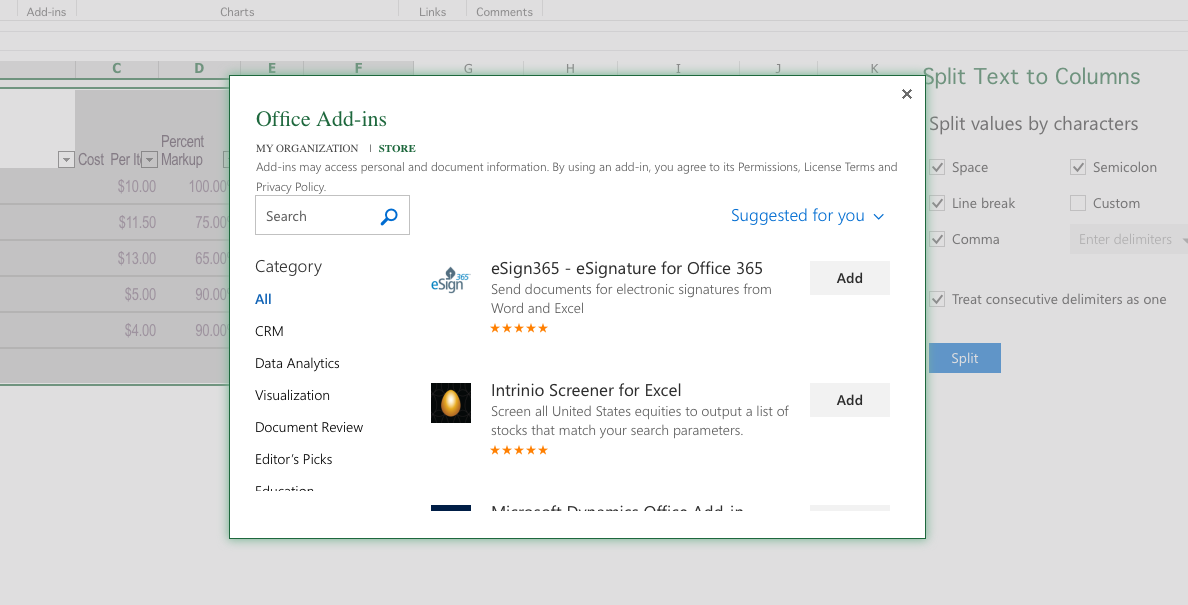Click the Enter delimiters field
The width and height of the screenshot is (1188, 605).
point(1129,239)
